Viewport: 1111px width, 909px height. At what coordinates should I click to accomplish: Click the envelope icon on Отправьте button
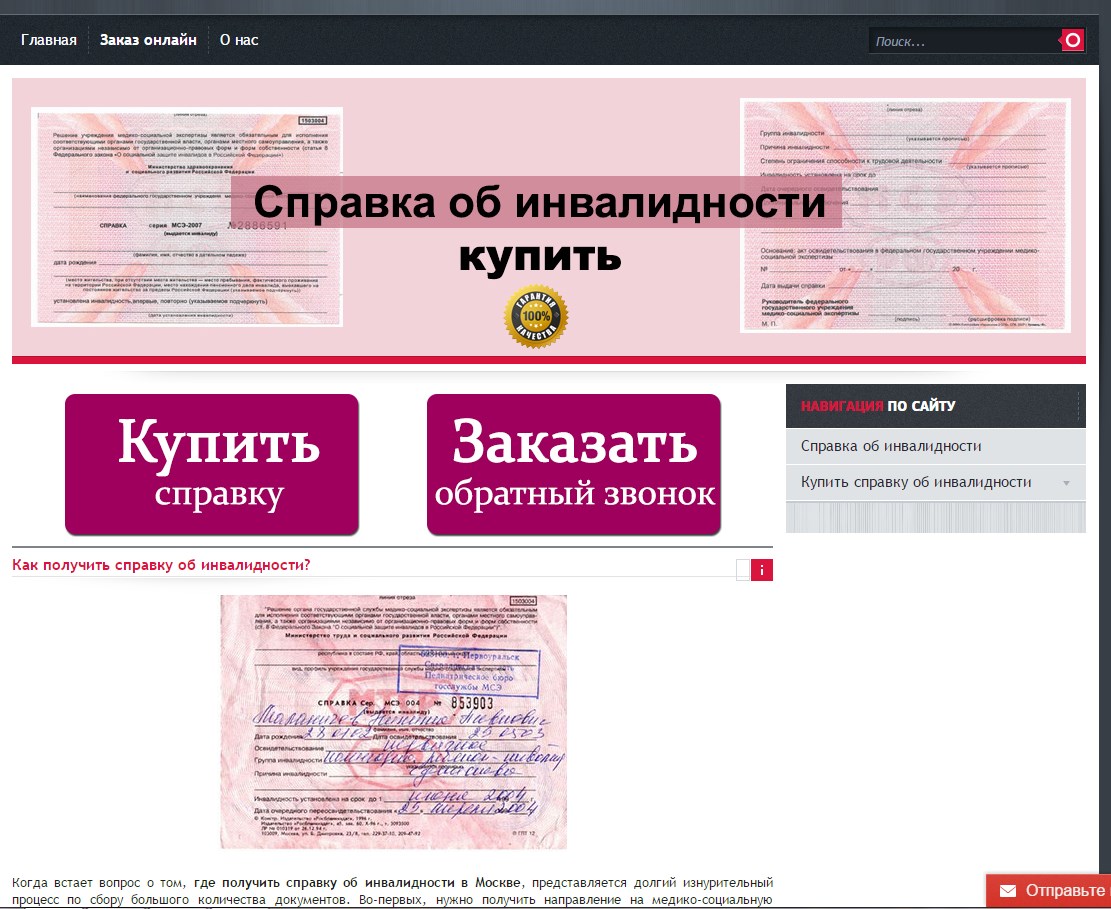(1007, 890)
